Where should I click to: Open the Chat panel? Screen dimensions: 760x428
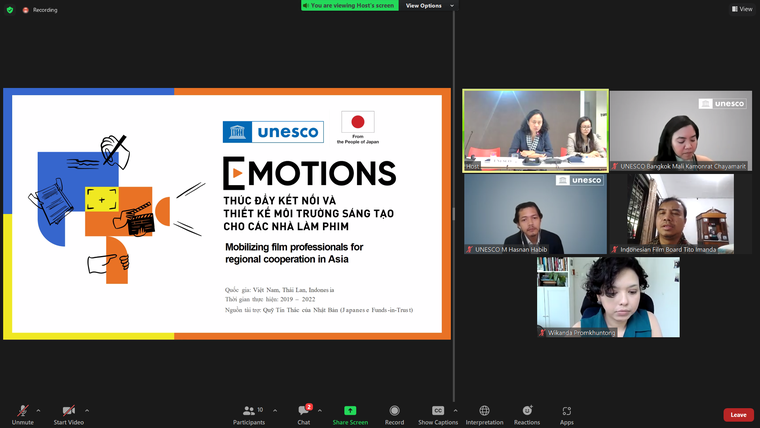coord(304,413)
